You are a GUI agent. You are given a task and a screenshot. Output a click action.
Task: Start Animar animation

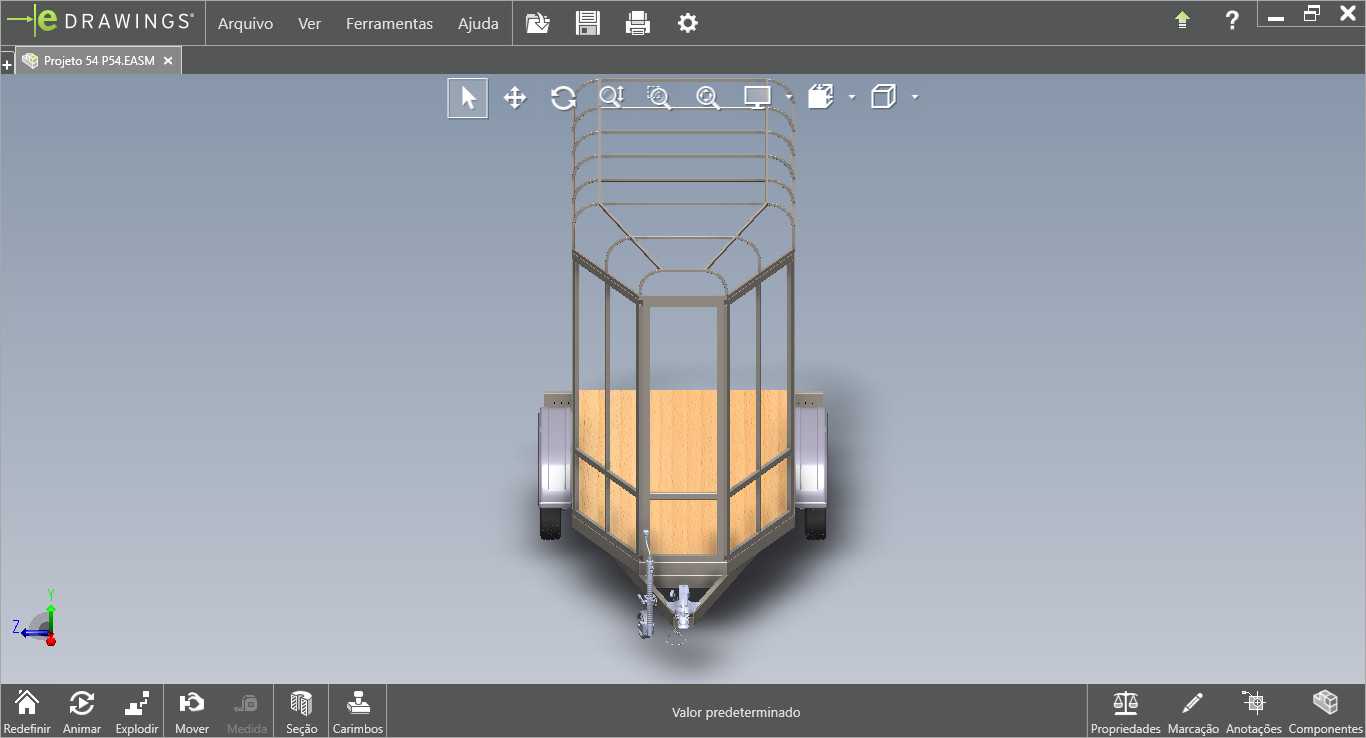(82, 711)
